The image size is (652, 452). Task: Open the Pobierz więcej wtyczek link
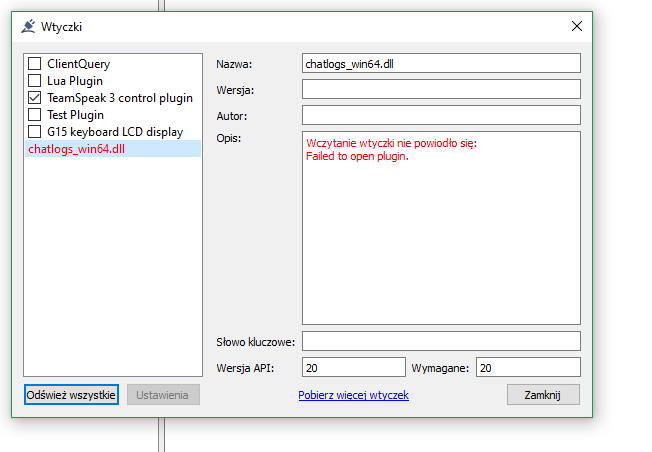pos(353,395)
